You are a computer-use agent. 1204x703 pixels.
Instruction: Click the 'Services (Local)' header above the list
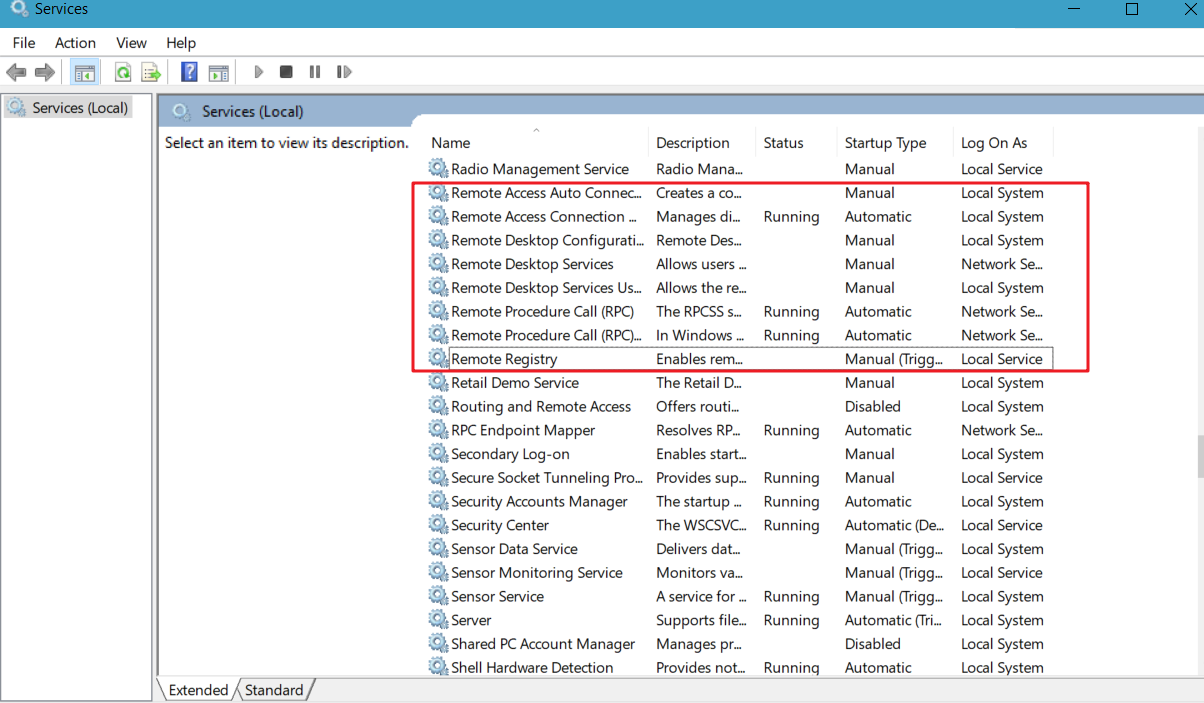click(x=252, y=112)
